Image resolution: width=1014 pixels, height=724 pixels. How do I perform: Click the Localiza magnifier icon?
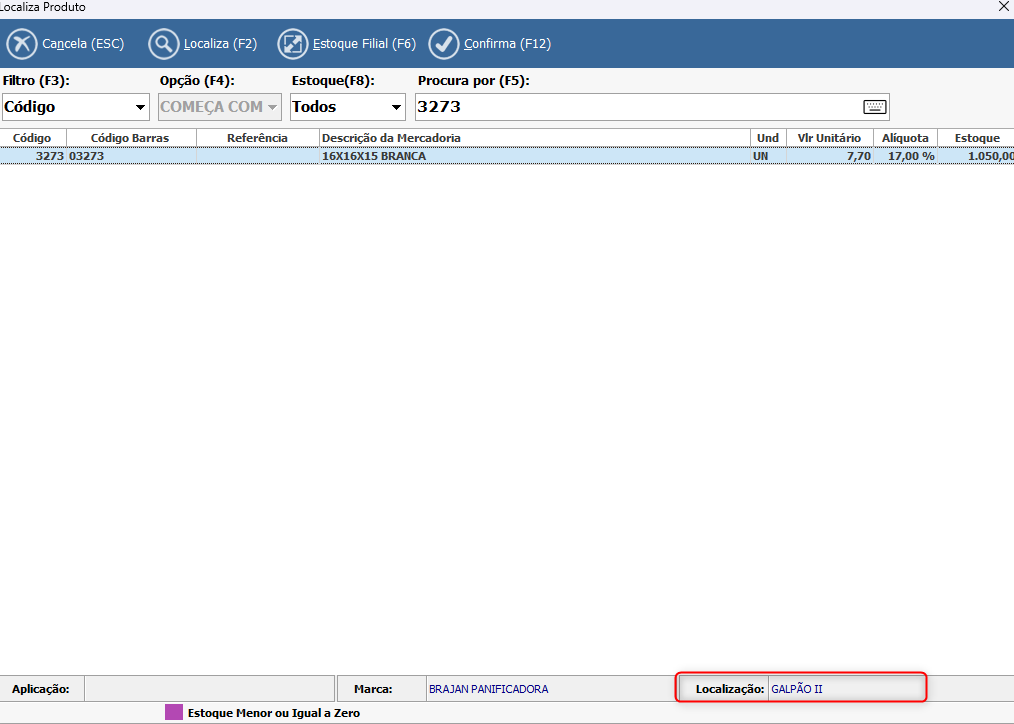(x=163, y=44)
